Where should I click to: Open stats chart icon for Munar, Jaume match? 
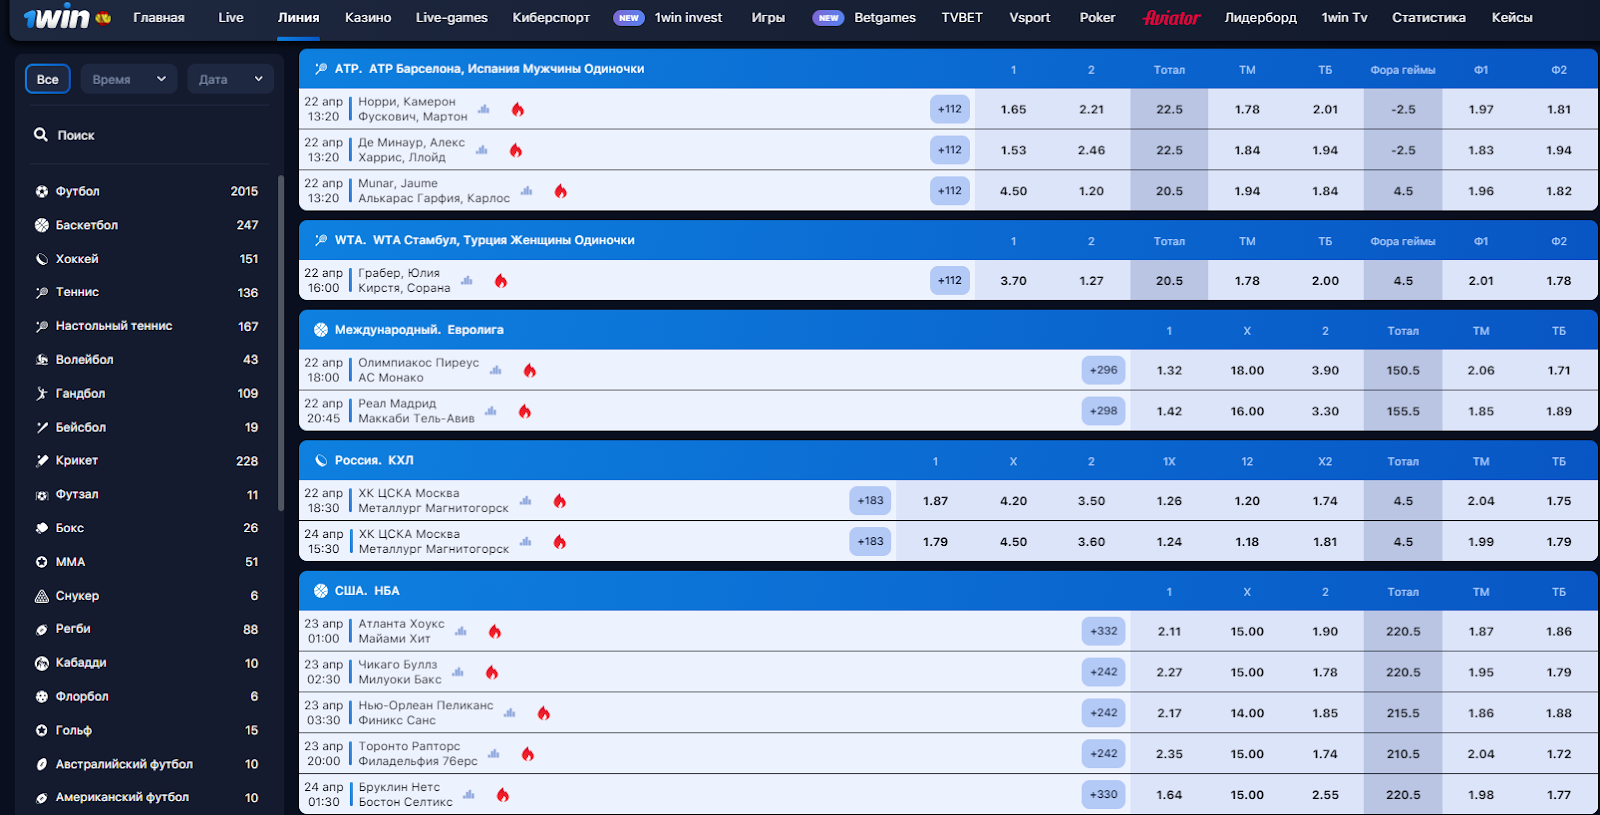pos(527,190)
